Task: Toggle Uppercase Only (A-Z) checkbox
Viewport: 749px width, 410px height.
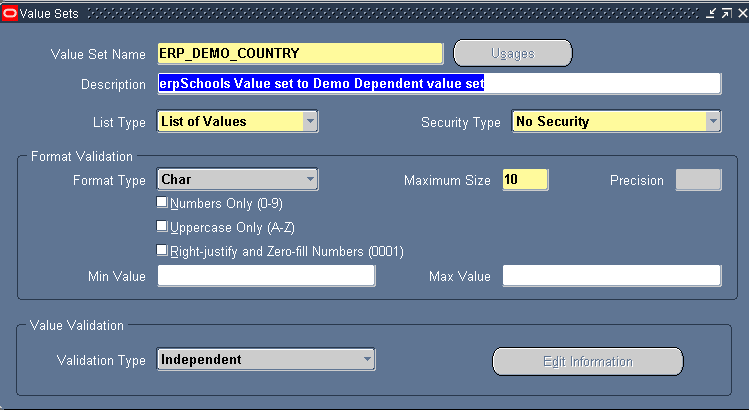Action: (x=162, y=226)
